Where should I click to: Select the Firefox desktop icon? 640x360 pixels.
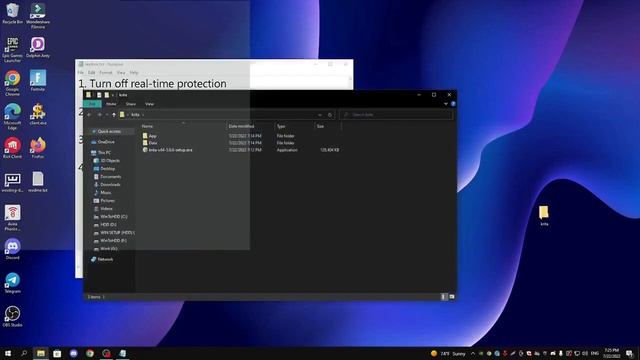click(x=38, y=148)
